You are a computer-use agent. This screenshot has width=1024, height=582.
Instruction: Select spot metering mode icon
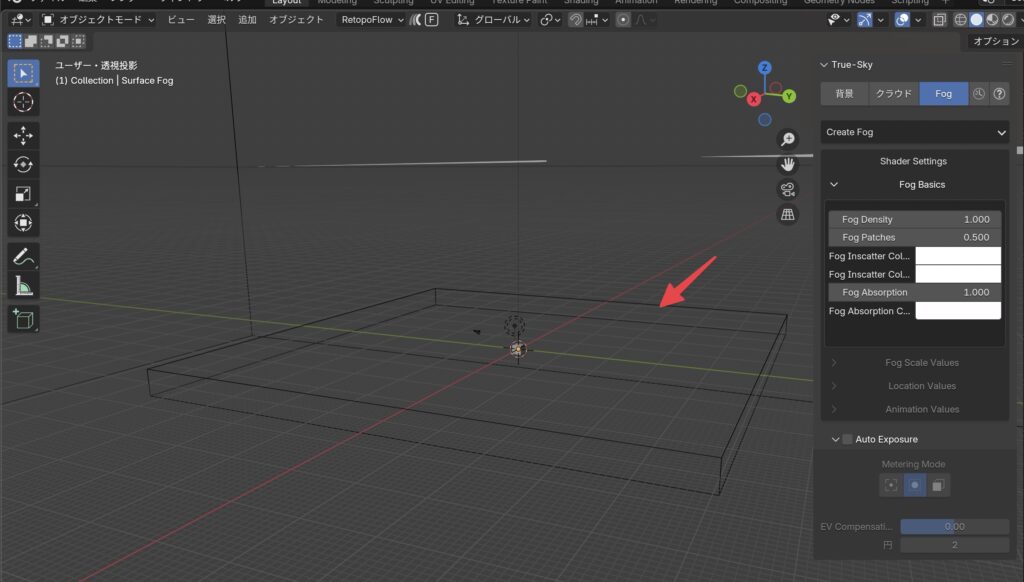point(891,485)
